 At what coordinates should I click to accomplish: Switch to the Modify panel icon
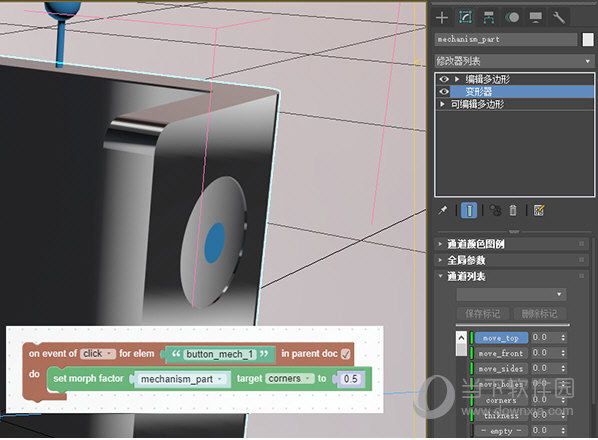point(465,17)
